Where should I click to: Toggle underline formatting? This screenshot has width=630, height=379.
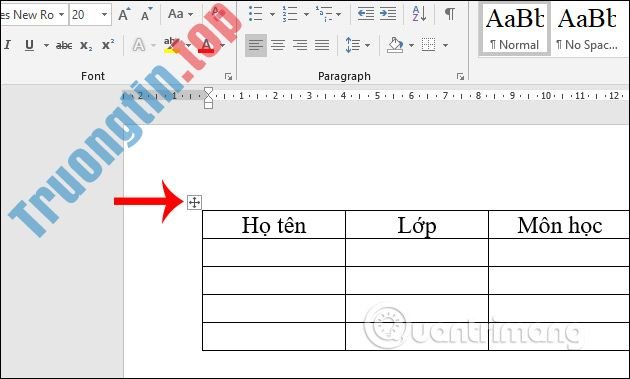click(29, 45)
